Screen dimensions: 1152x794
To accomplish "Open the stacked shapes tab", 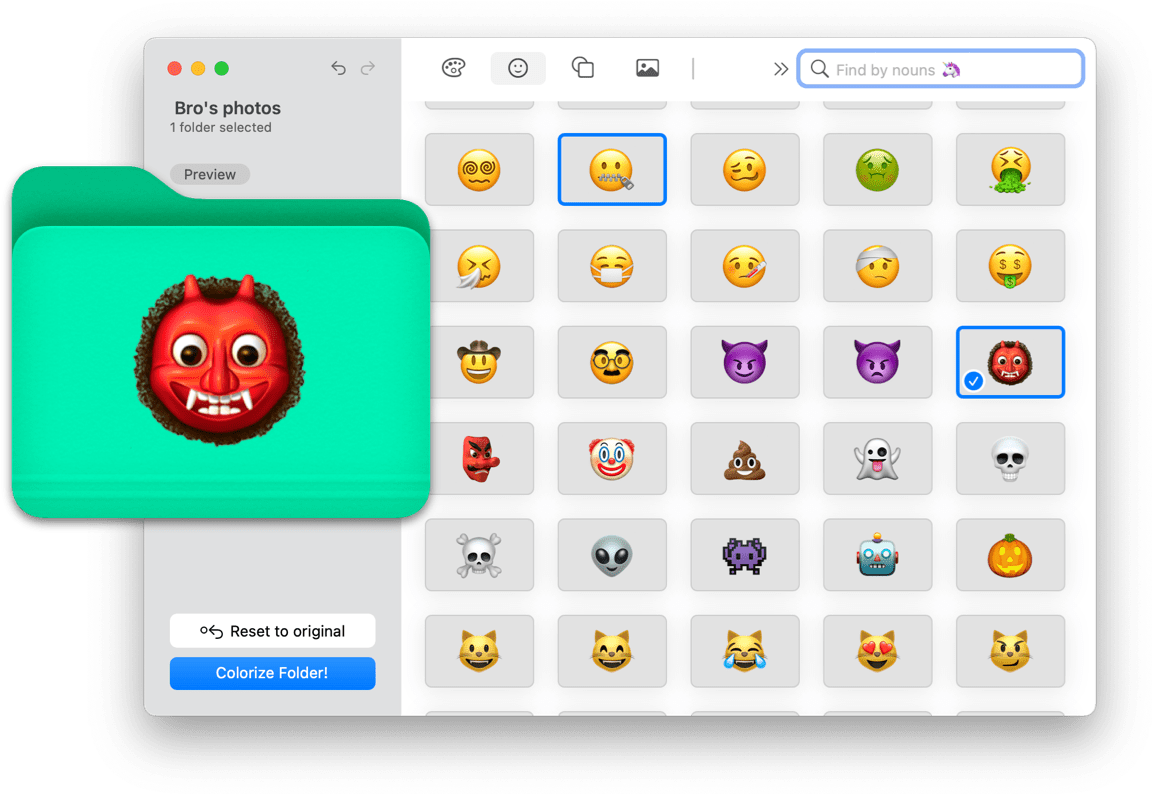I will tap(583, 68).
